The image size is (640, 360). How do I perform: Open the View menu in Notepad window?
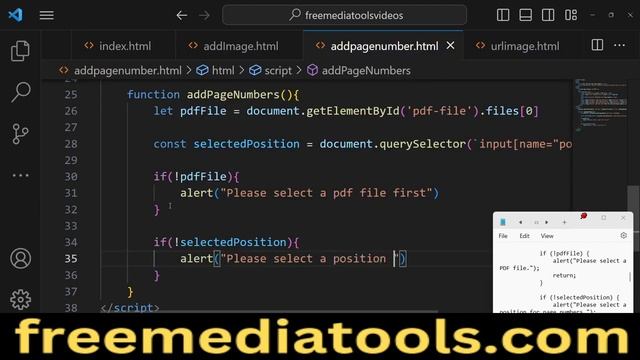pos(547,236)
